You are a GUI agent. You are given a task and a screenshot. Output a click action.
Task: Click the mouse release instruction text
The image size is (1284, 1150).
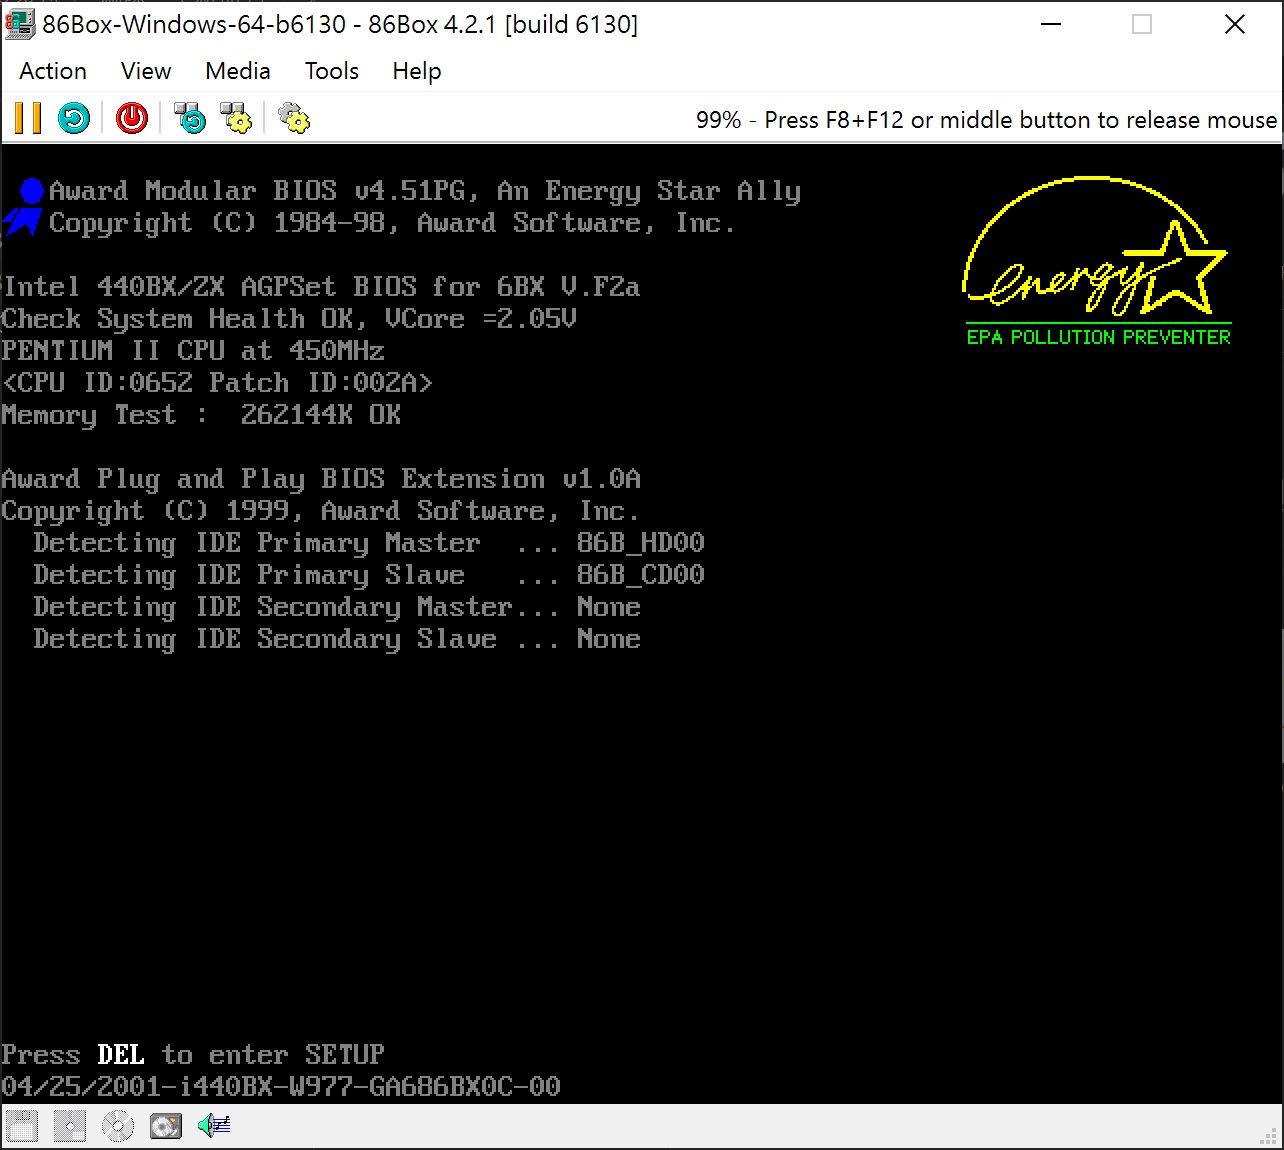(x=1020, y=119)
